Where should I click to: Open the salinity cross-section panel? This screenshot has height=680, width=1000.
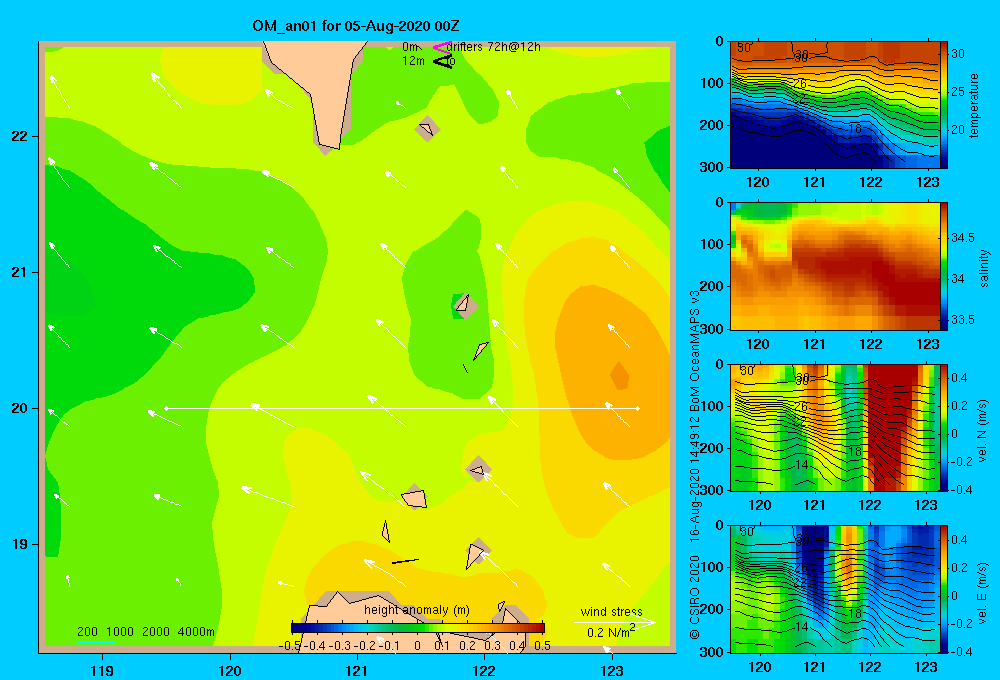[x=835, y=266]
